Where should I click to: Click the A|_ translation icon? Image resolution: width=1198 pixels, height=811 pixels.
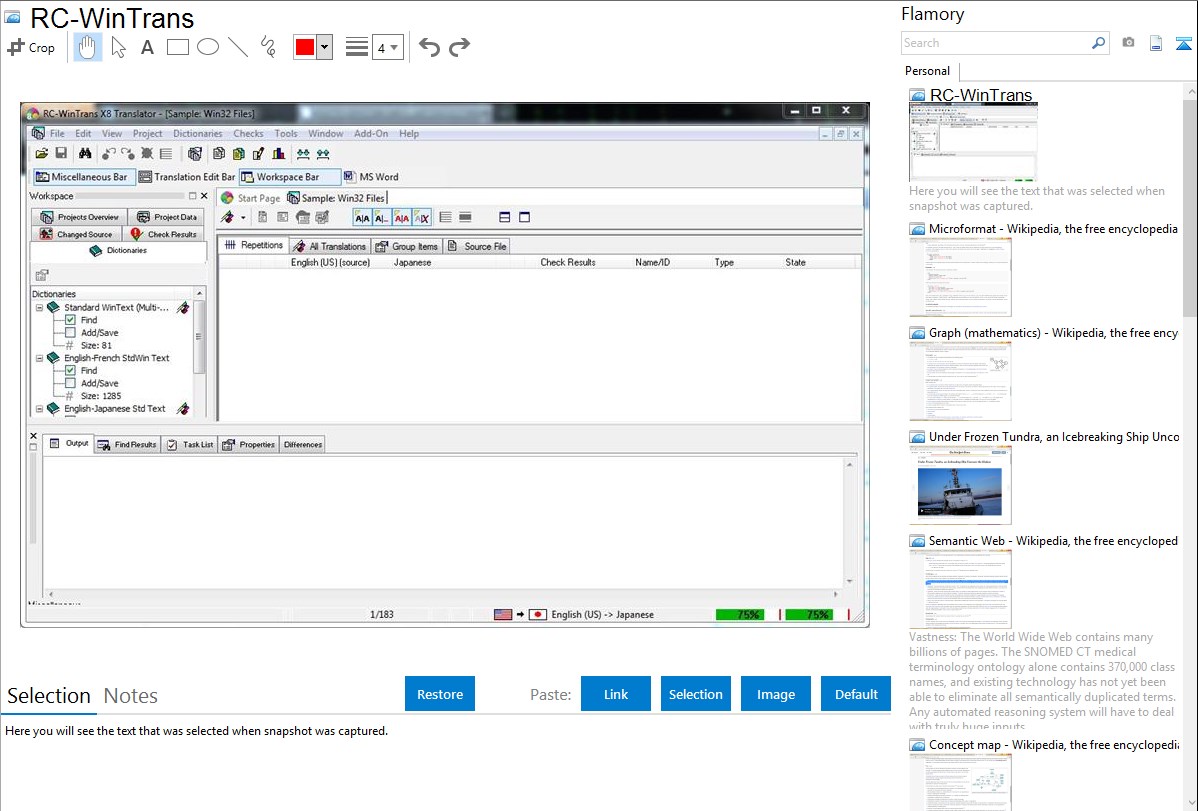pos(382,218)
